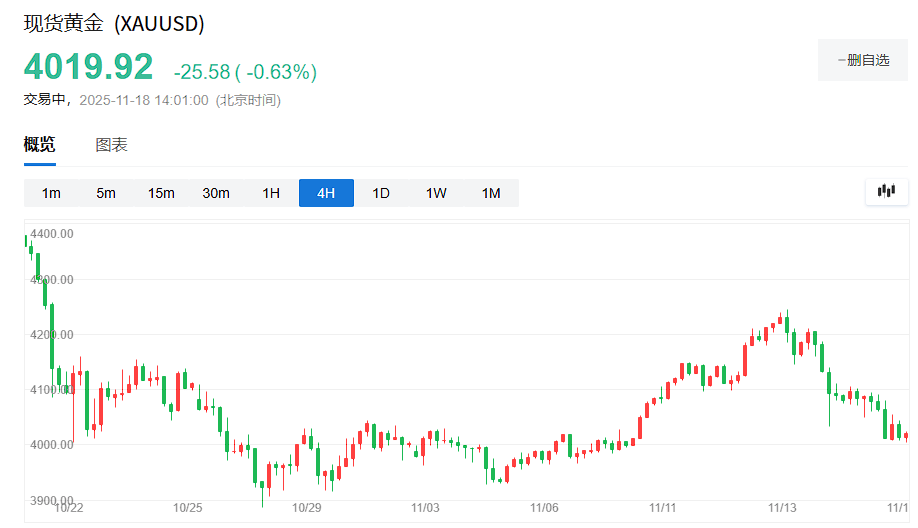Remove XAUUSD from watchlist with 删自选

click(862, 60)
